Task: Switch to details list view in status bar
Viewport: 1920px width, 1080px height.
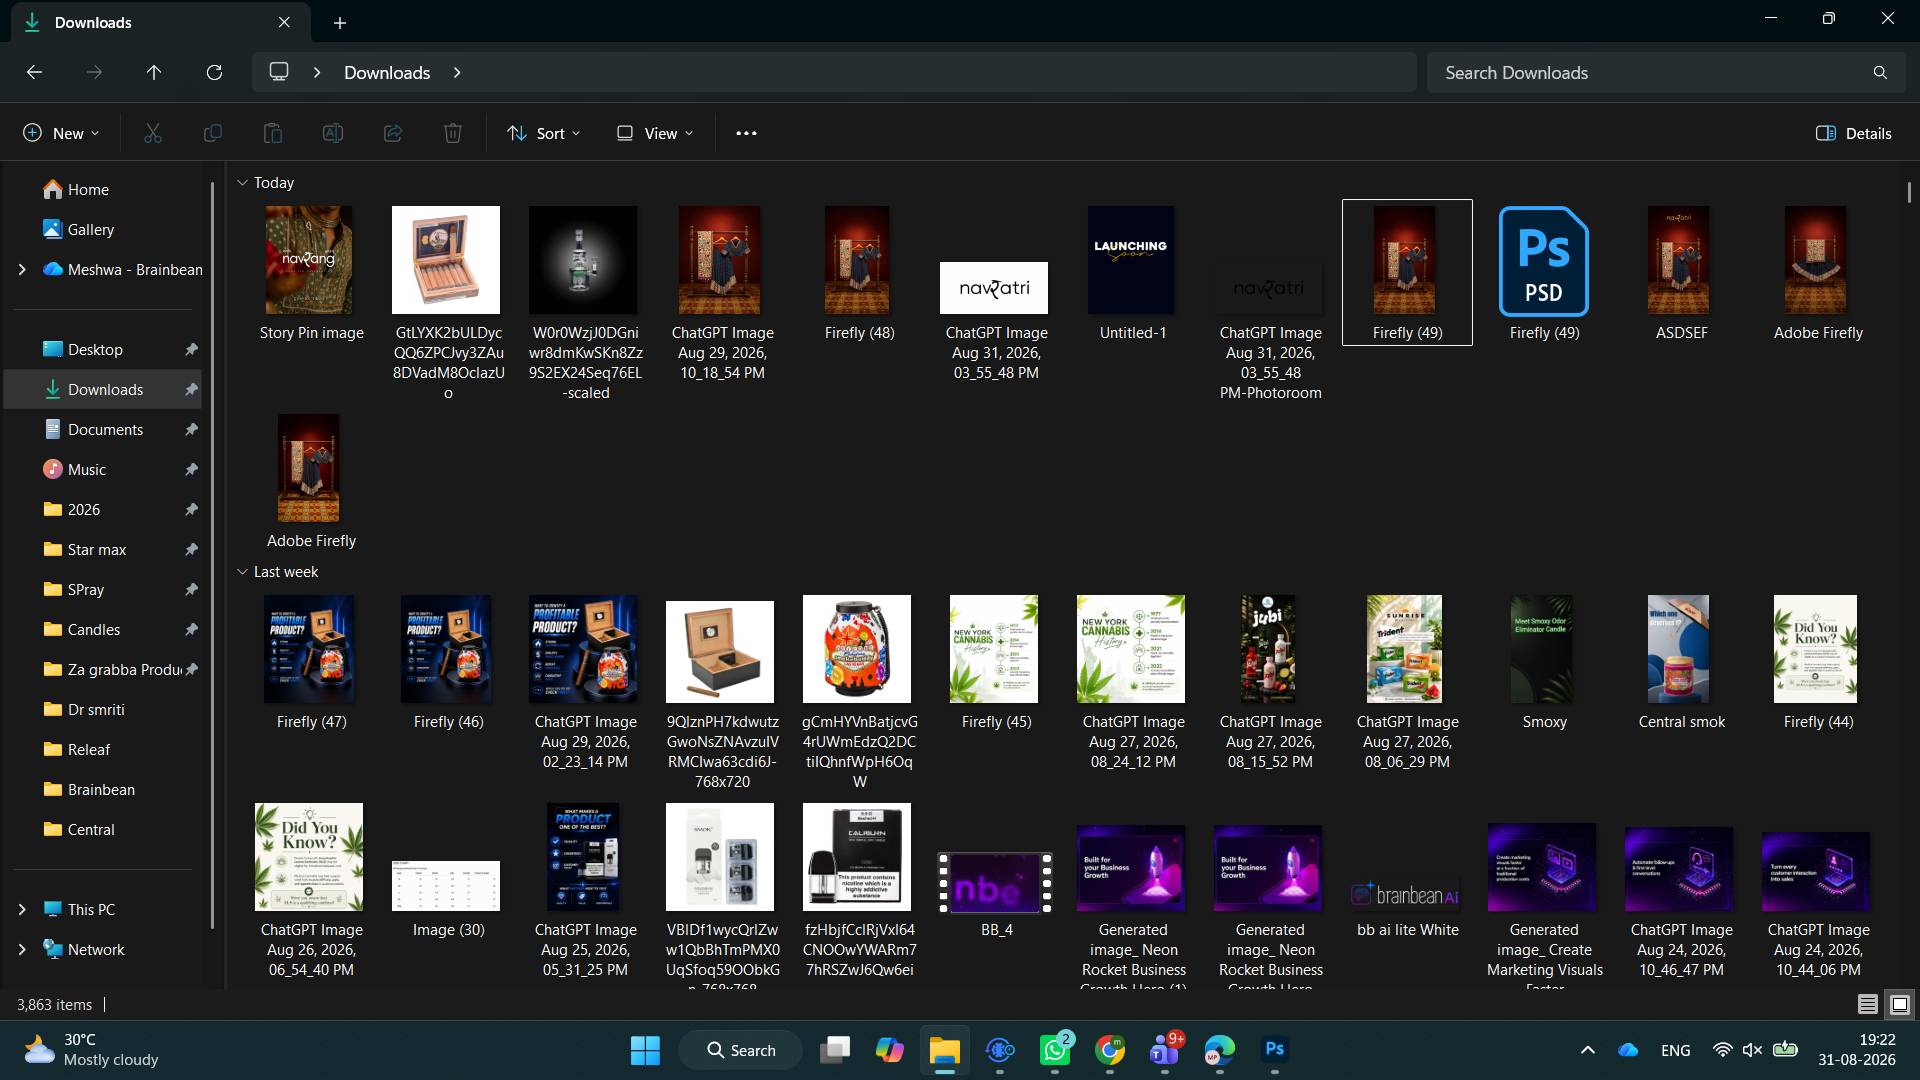Action: 1867,1004
